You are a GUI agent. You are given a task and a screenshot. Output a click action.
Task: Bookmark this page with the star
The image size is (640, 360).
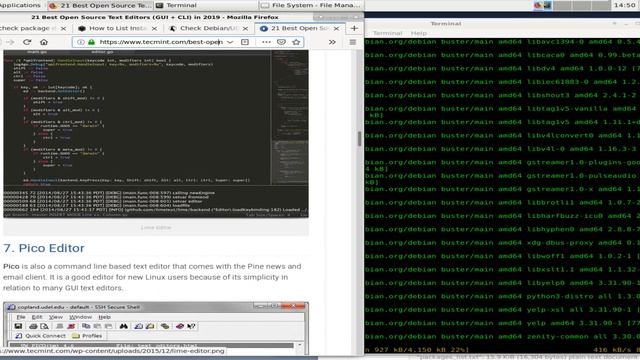tap(296, 42)
